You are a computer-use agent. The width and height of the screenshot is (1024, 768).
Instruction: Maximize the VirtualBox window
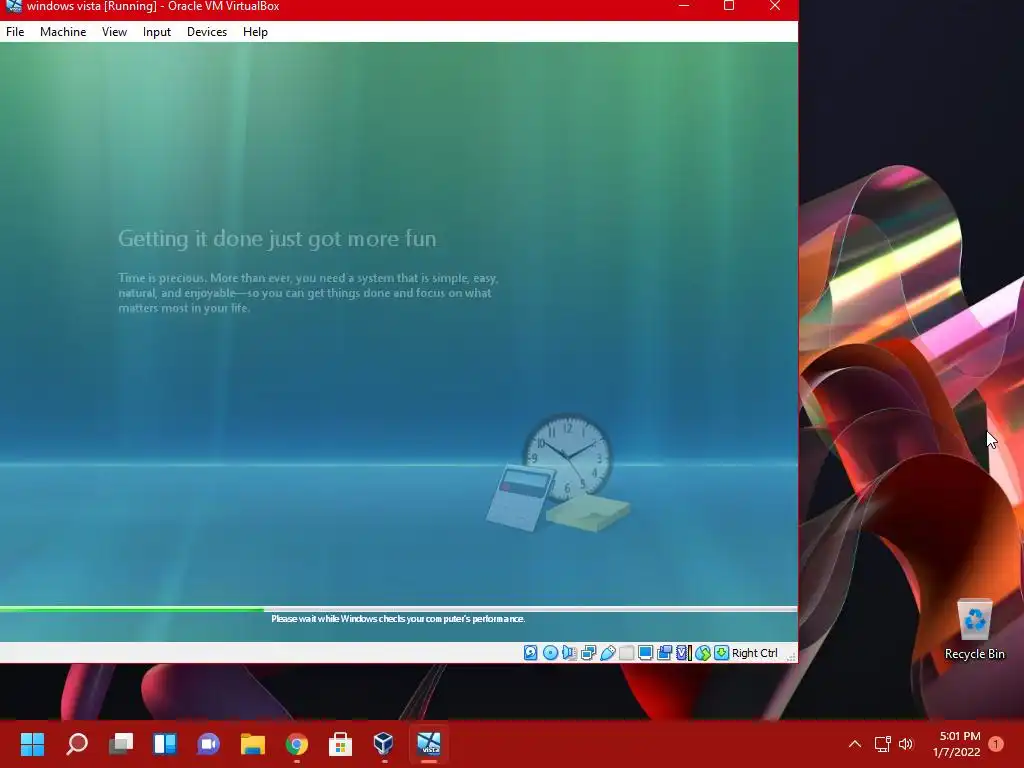tap(729, 6)
